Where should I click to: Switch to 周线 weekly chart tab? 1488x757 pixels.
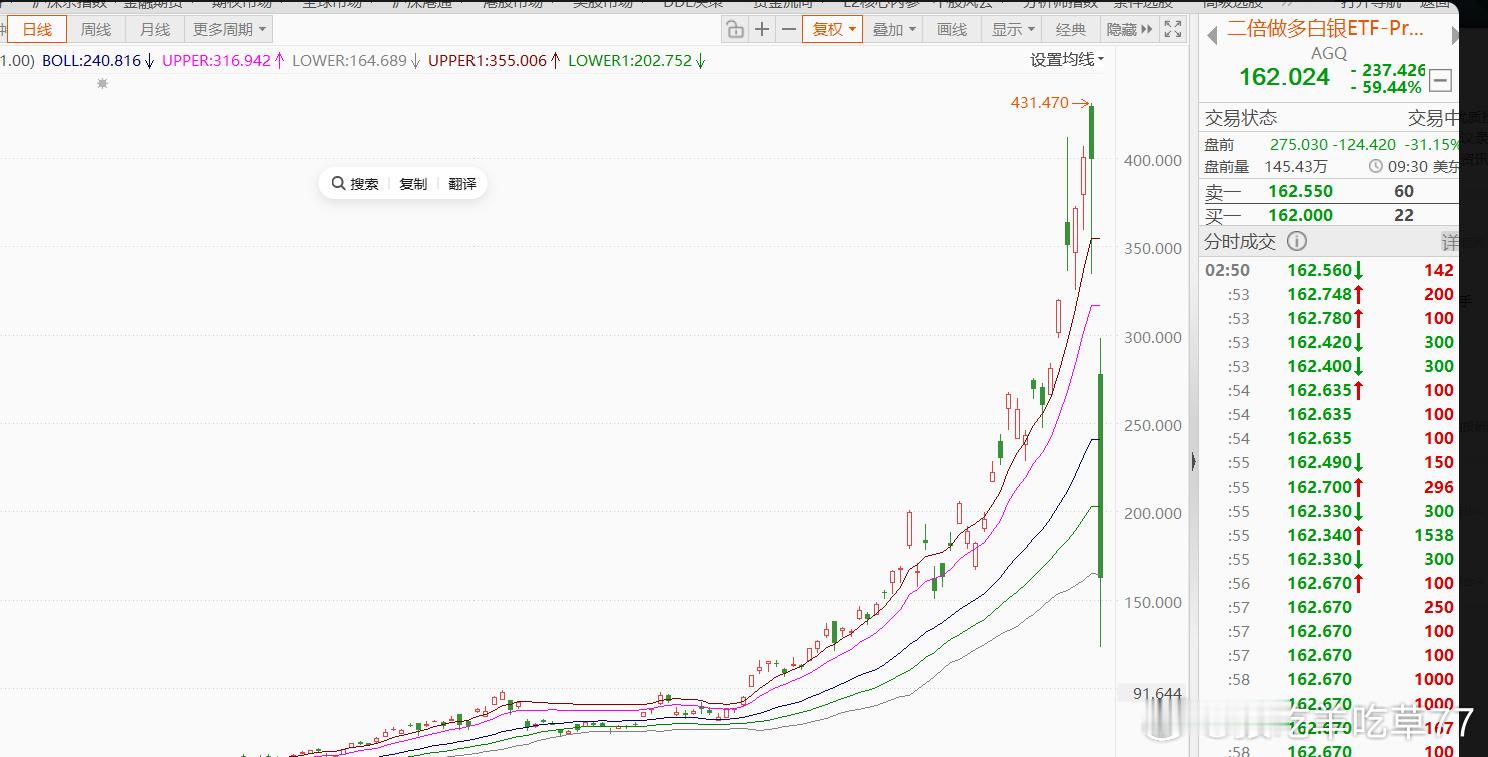(x=96, y=29)
